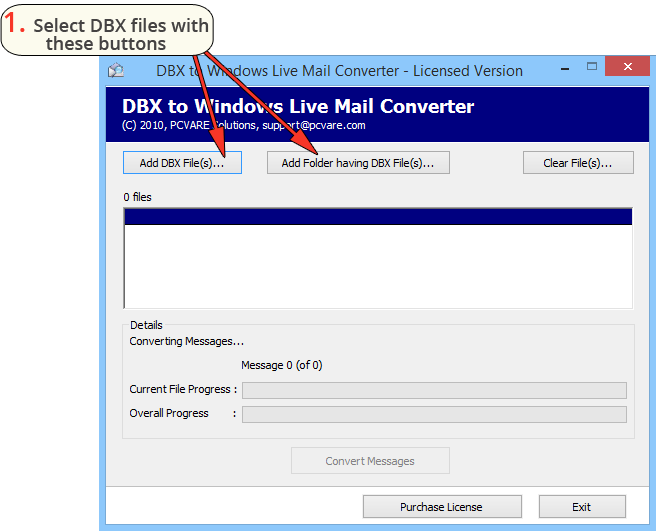Maximize the converter window
This screenshot has height=531, width=657.
592,66
